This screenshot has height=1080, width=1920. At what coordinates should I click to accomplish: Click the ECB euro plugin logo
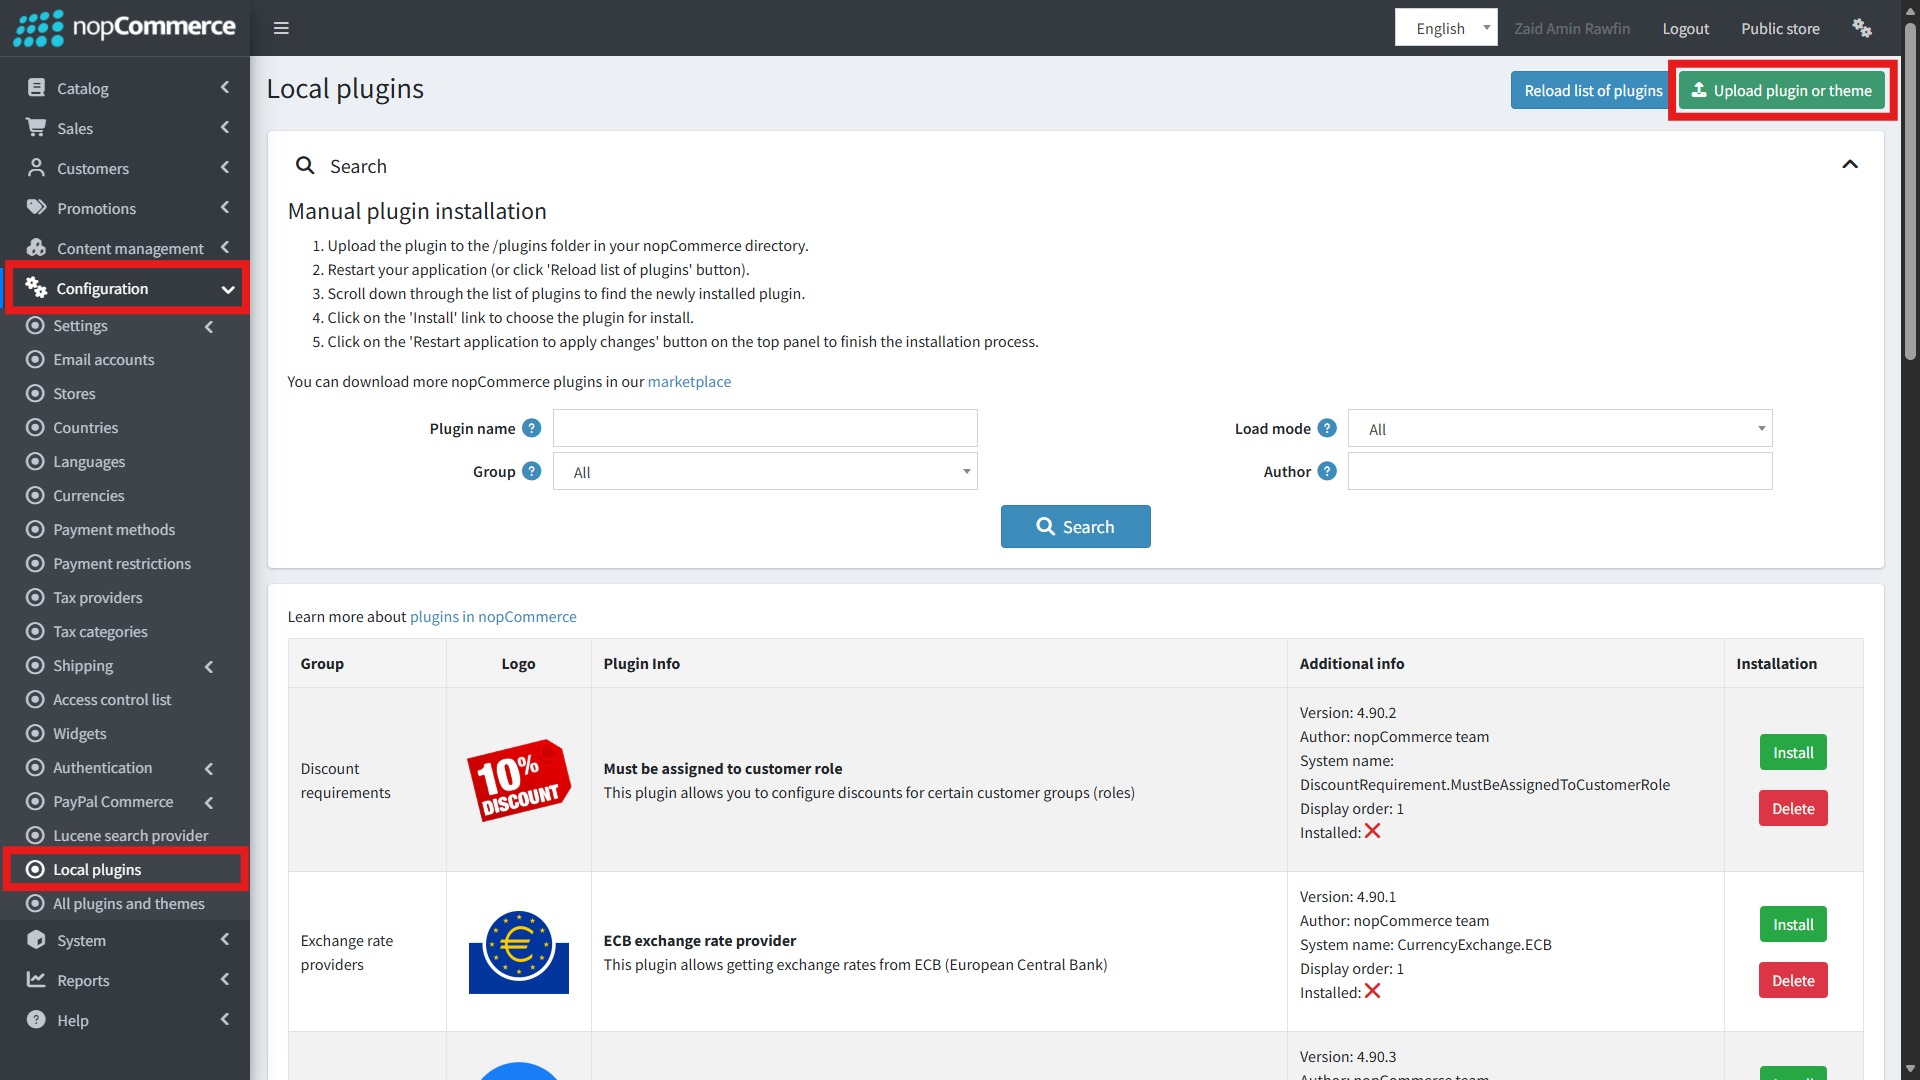click(x=518, y=952)
